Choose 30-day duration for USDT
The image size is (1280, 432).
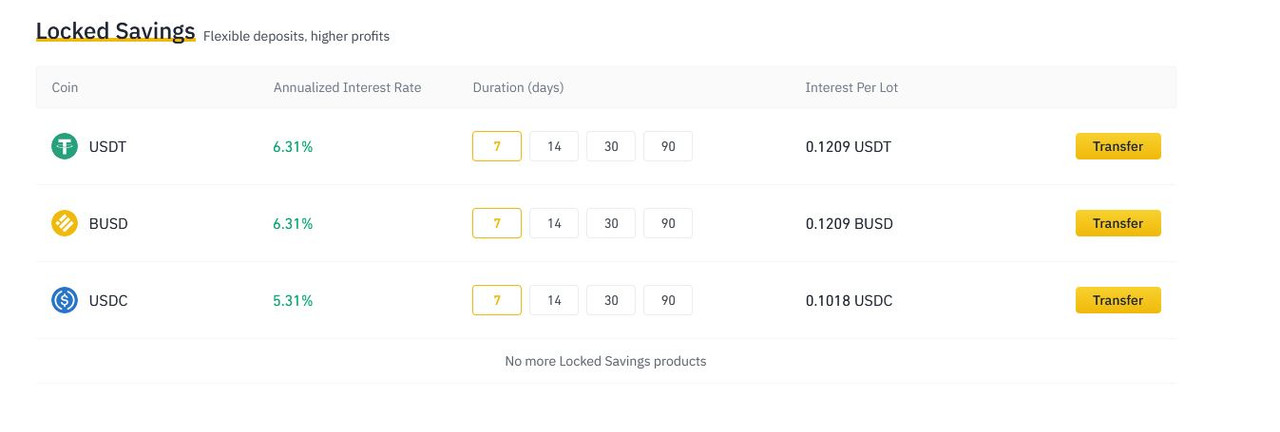pos(611,147)
